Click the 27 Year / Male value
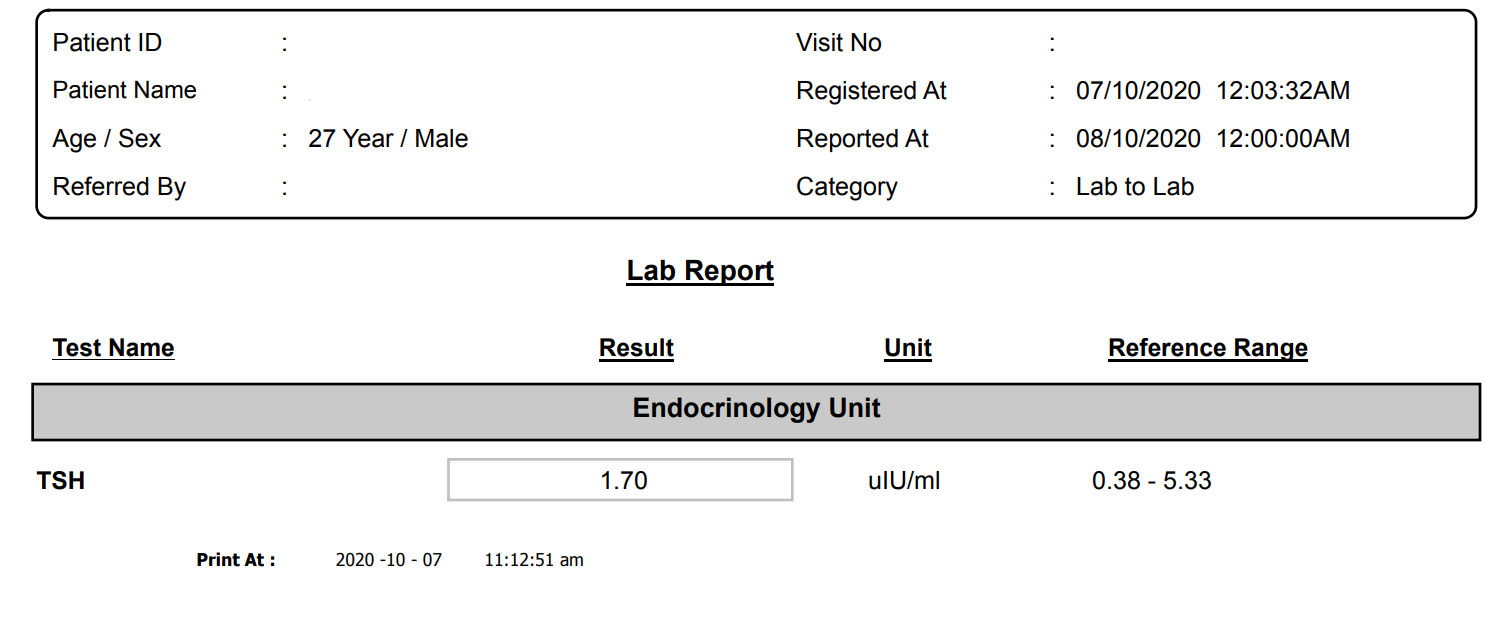Viewport: 1505px width, 632px height. point(388,139)
